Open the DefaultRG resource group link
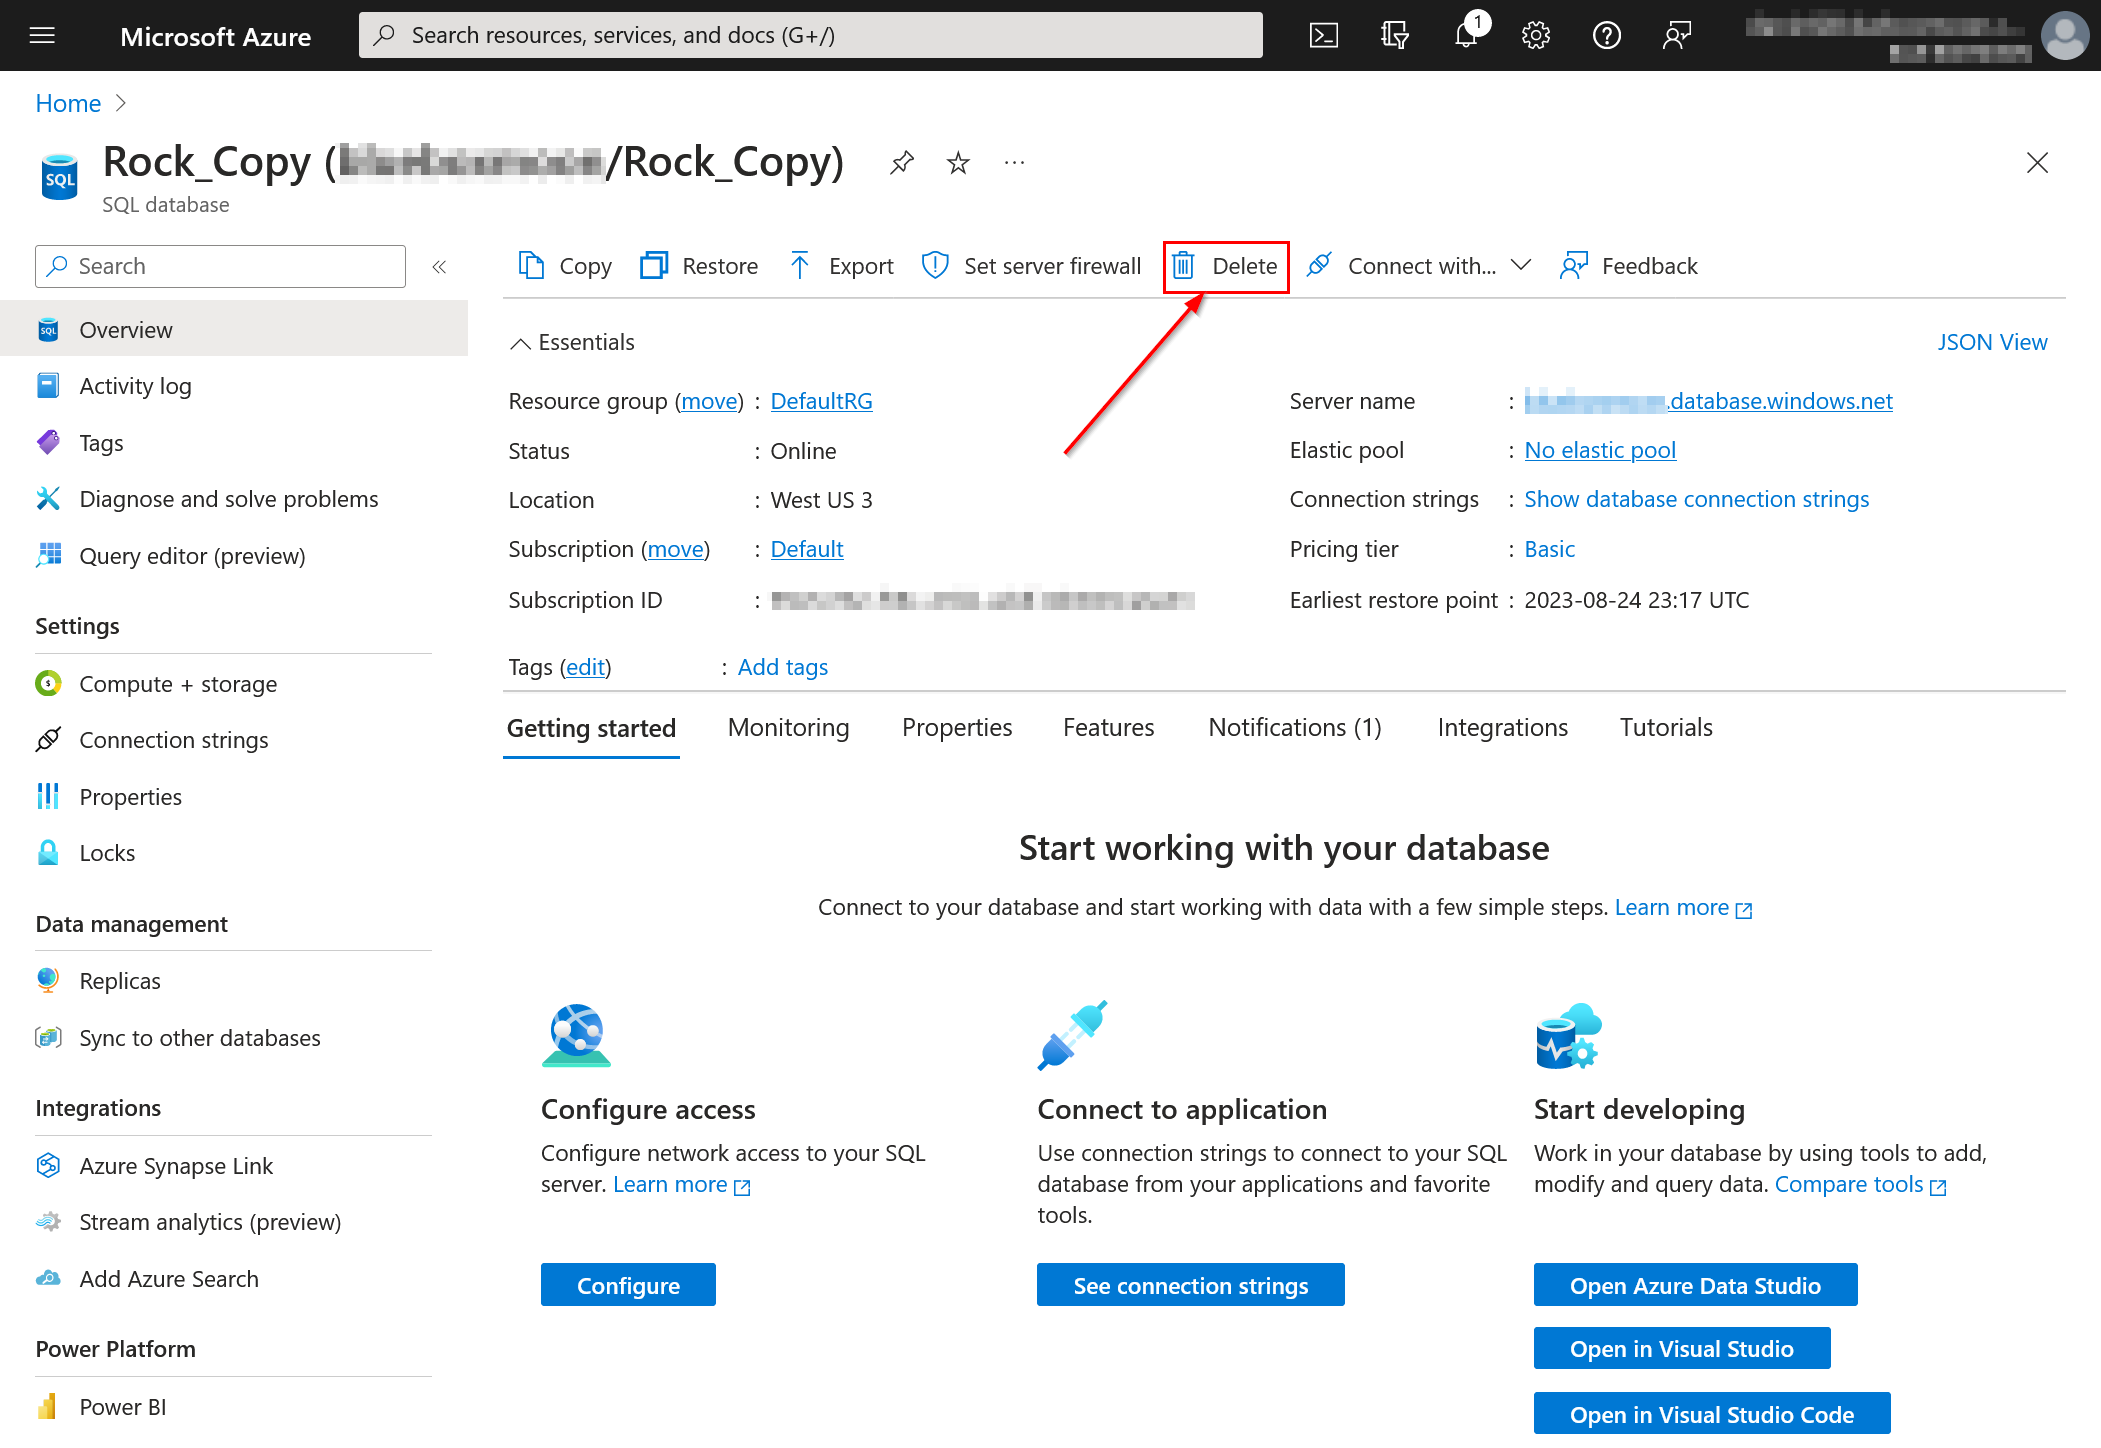Screen dimensions: 2101x1448 coord(821,401)
